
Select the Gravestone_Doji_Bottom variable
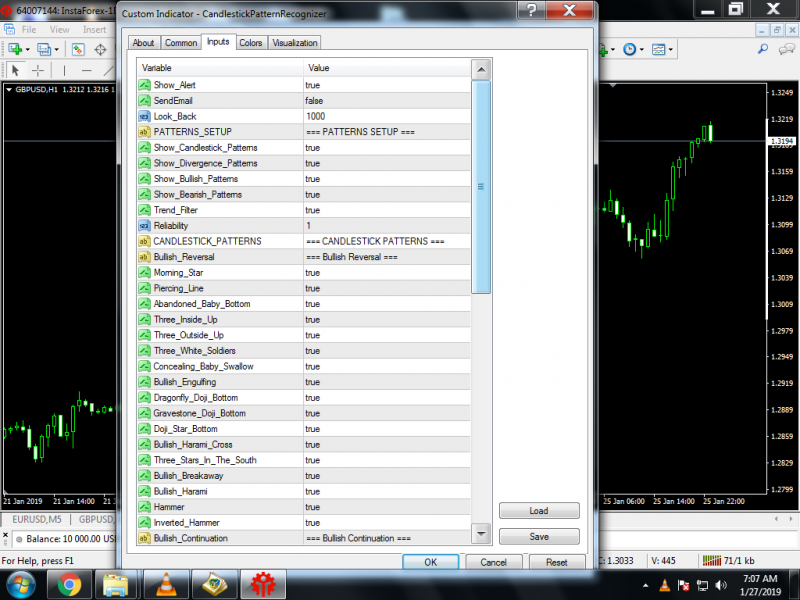[x=199, y=413]
